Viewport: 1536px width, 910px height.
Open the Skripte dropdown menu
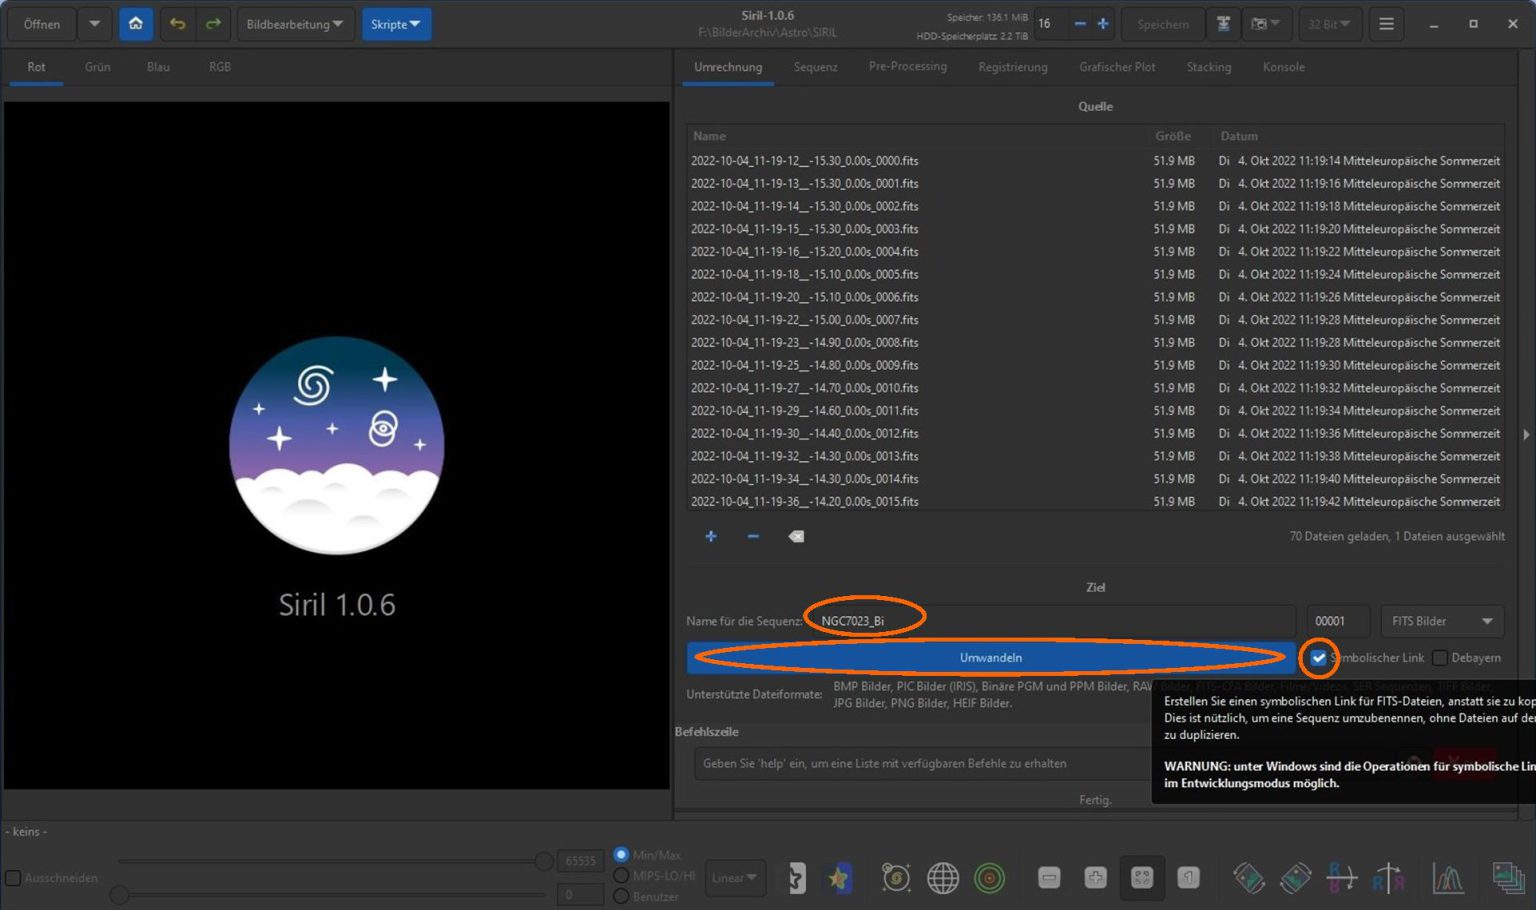pyautogui.click(x=396, y=24)
